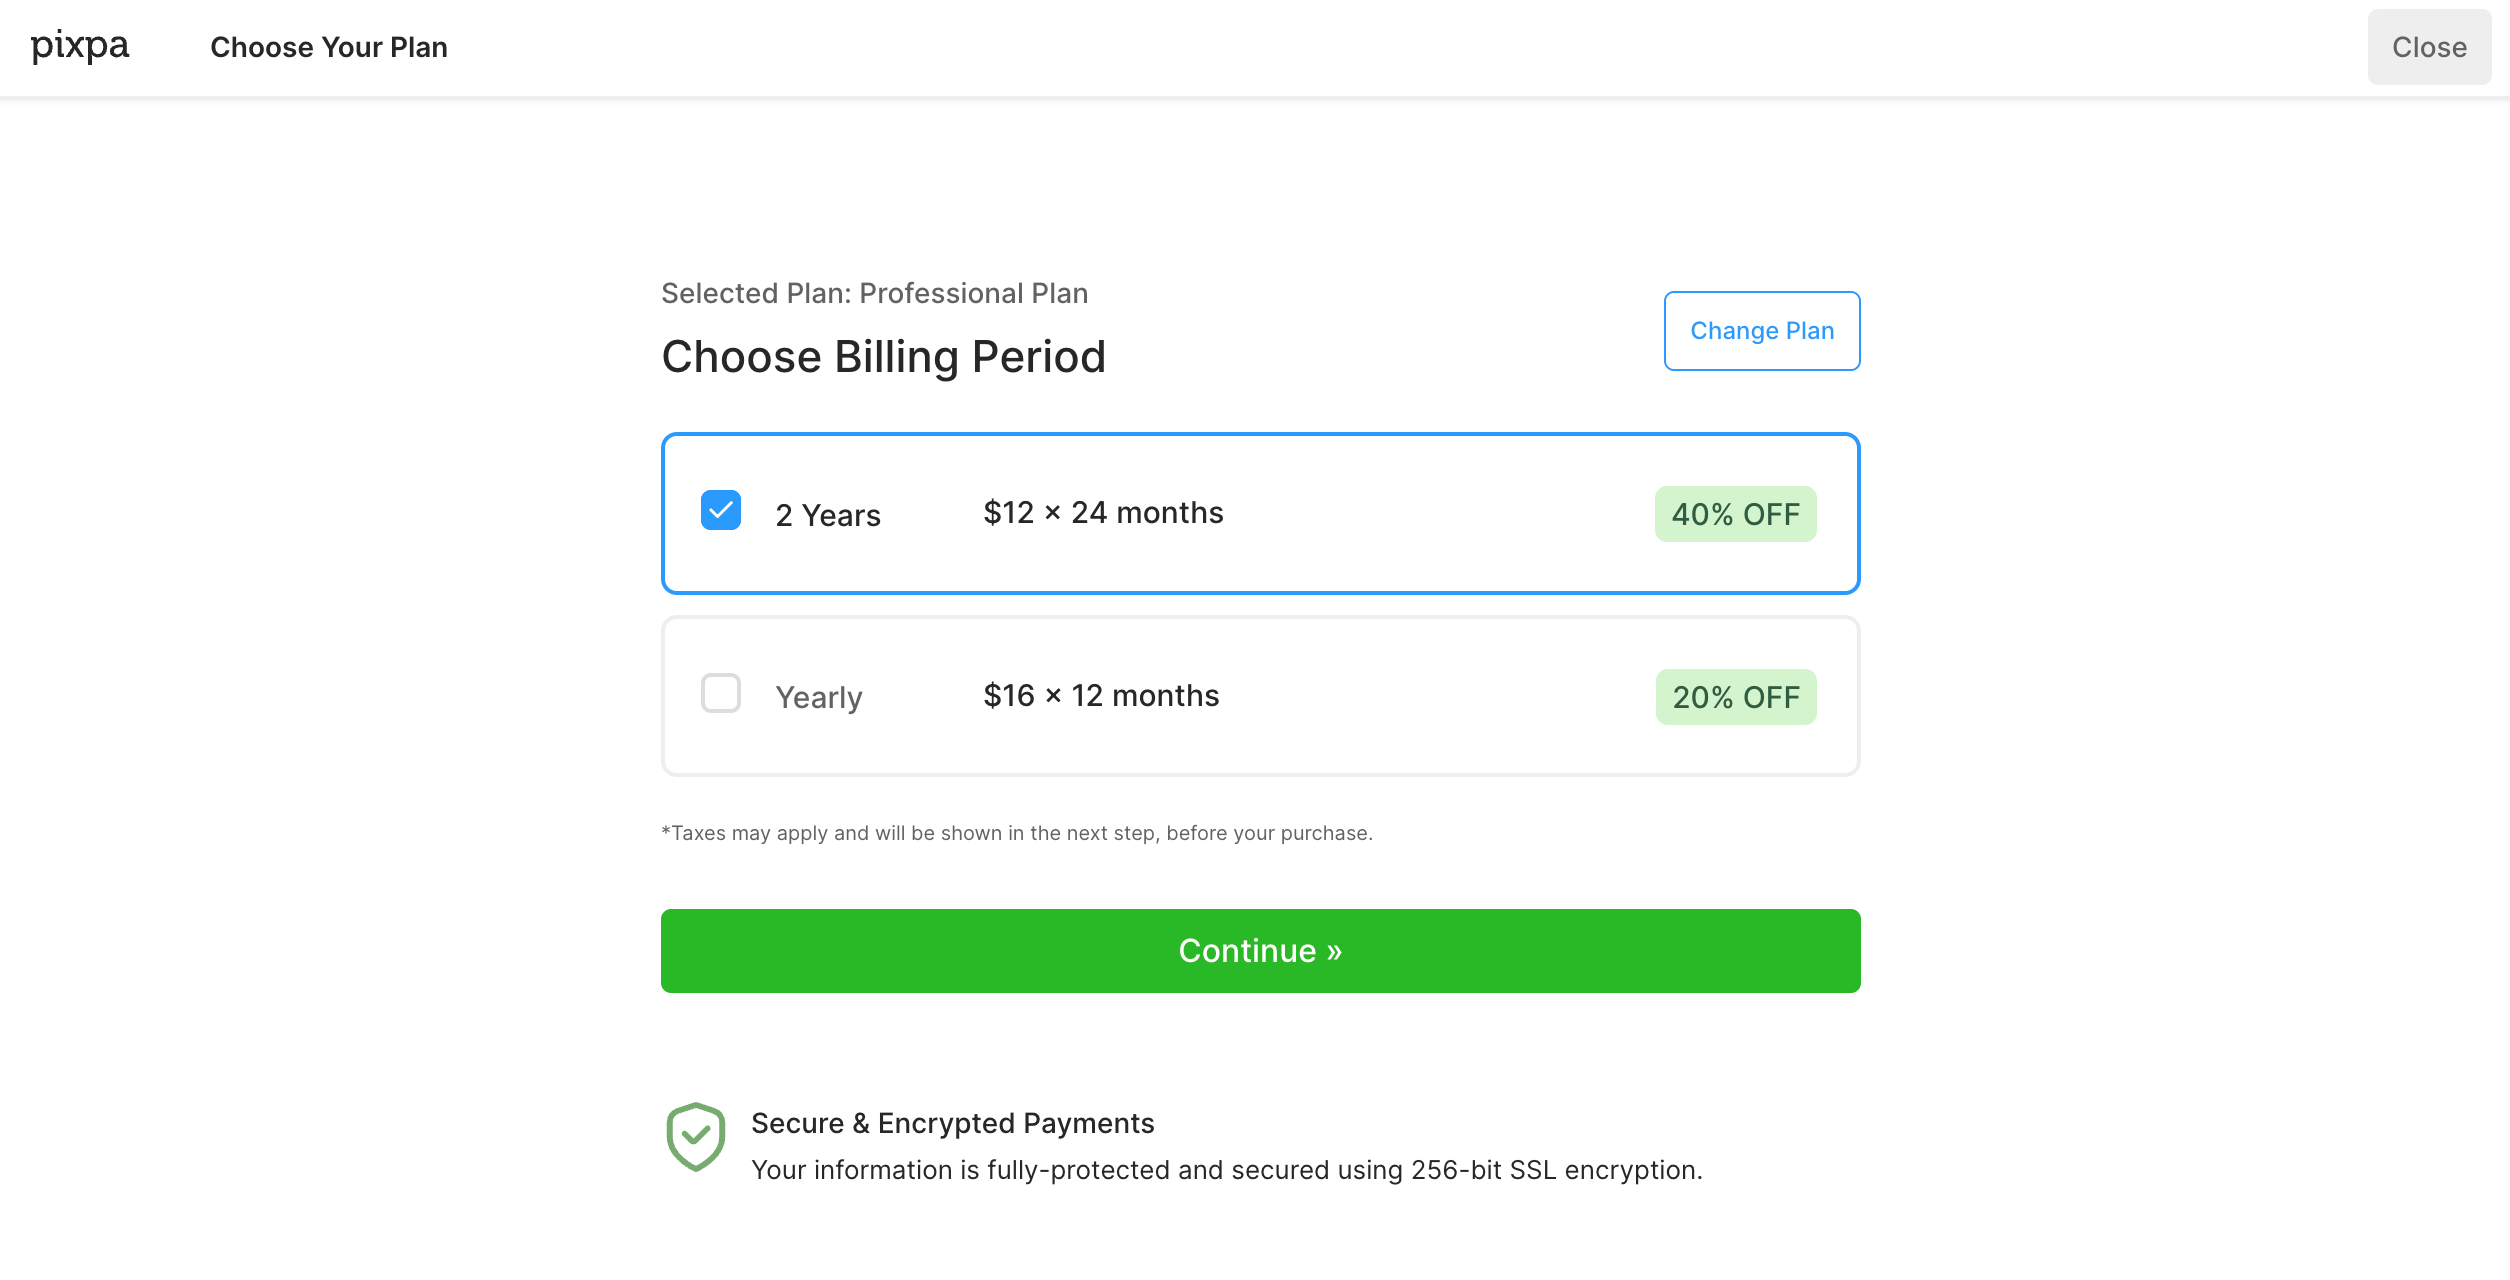Select the "Yearly" label text
The width and height of the screenshot is (2510, 1280).
(819, 697)
